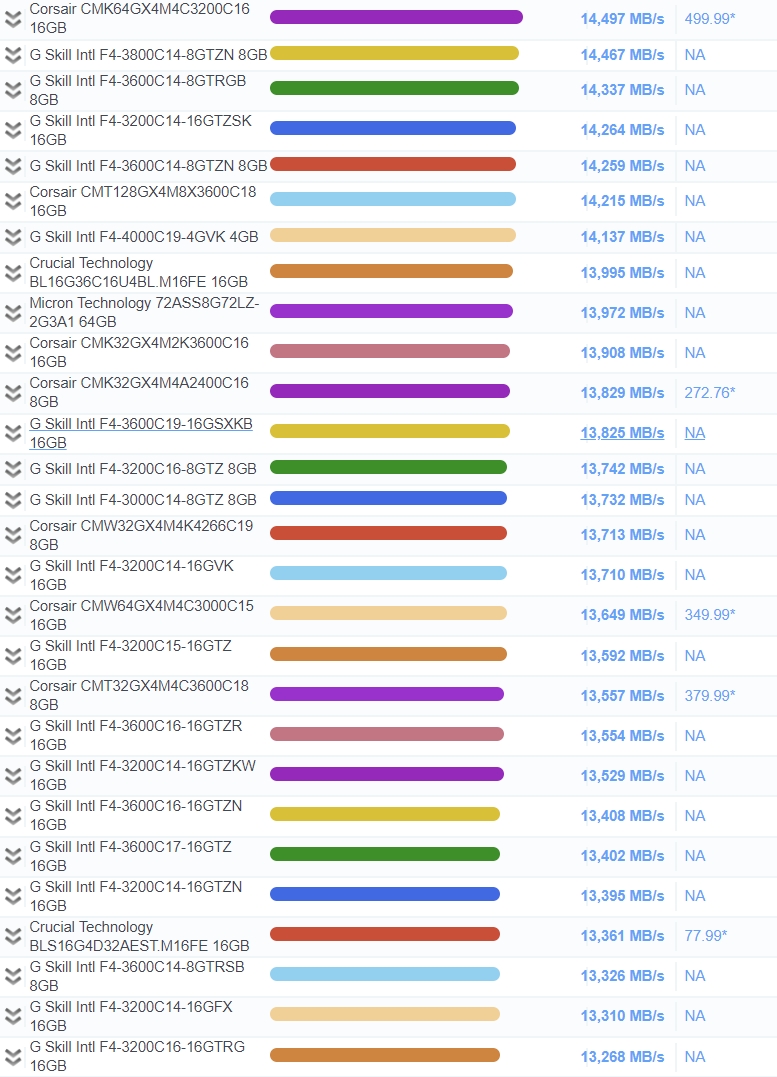777x1077 pixels.
Task: Click the 14,137 MB/s score
Action: [622, 237]
